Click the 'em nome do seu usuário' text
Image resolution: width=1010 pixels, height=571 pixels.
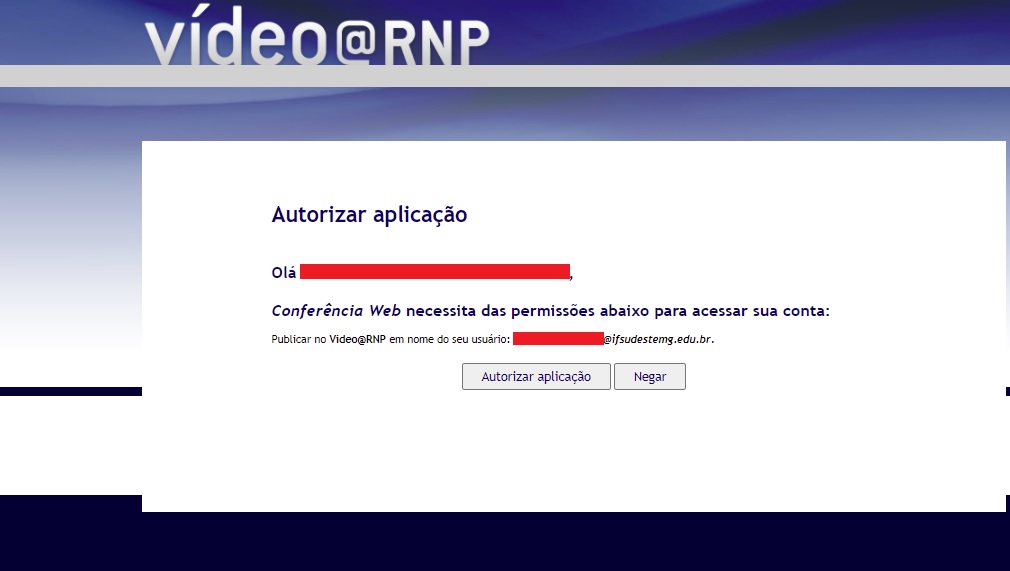pyautogui.click(x=449, y=340)
